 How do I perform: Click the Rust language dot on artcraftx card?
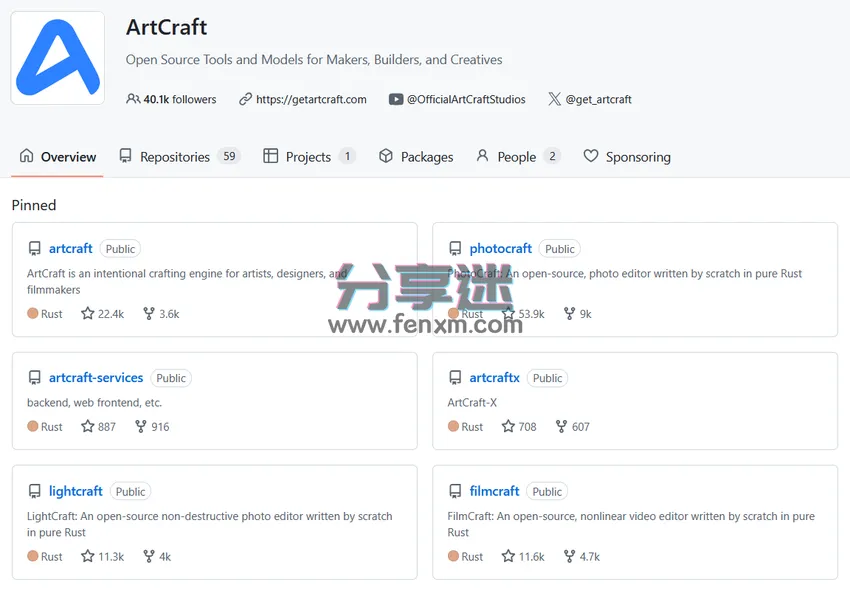[x=453, y=426]
